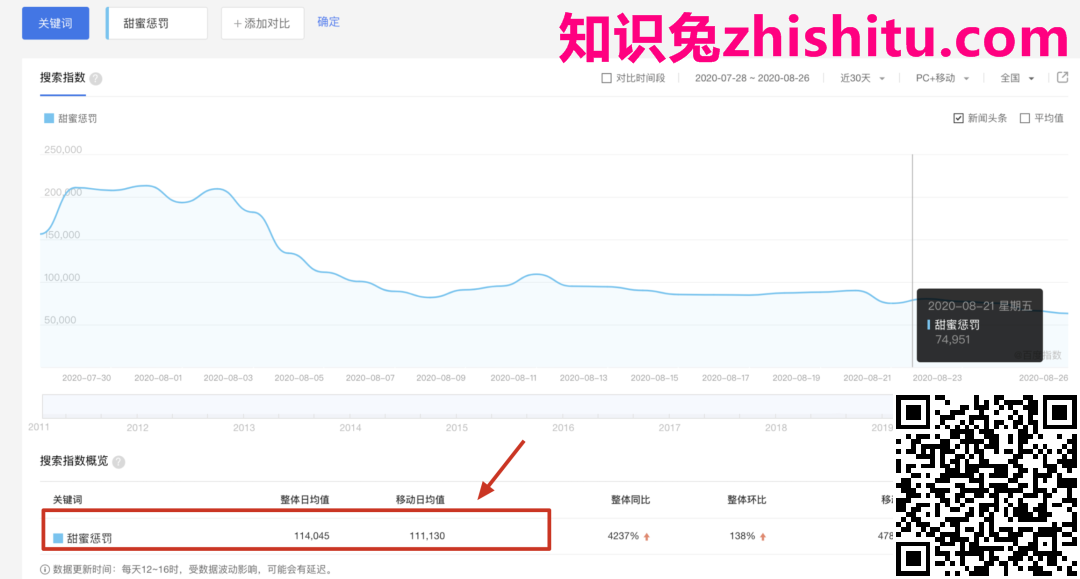Click 2012 on the year timeline
The width and height of the screenshot is (1080, 579).
(137, 428)
